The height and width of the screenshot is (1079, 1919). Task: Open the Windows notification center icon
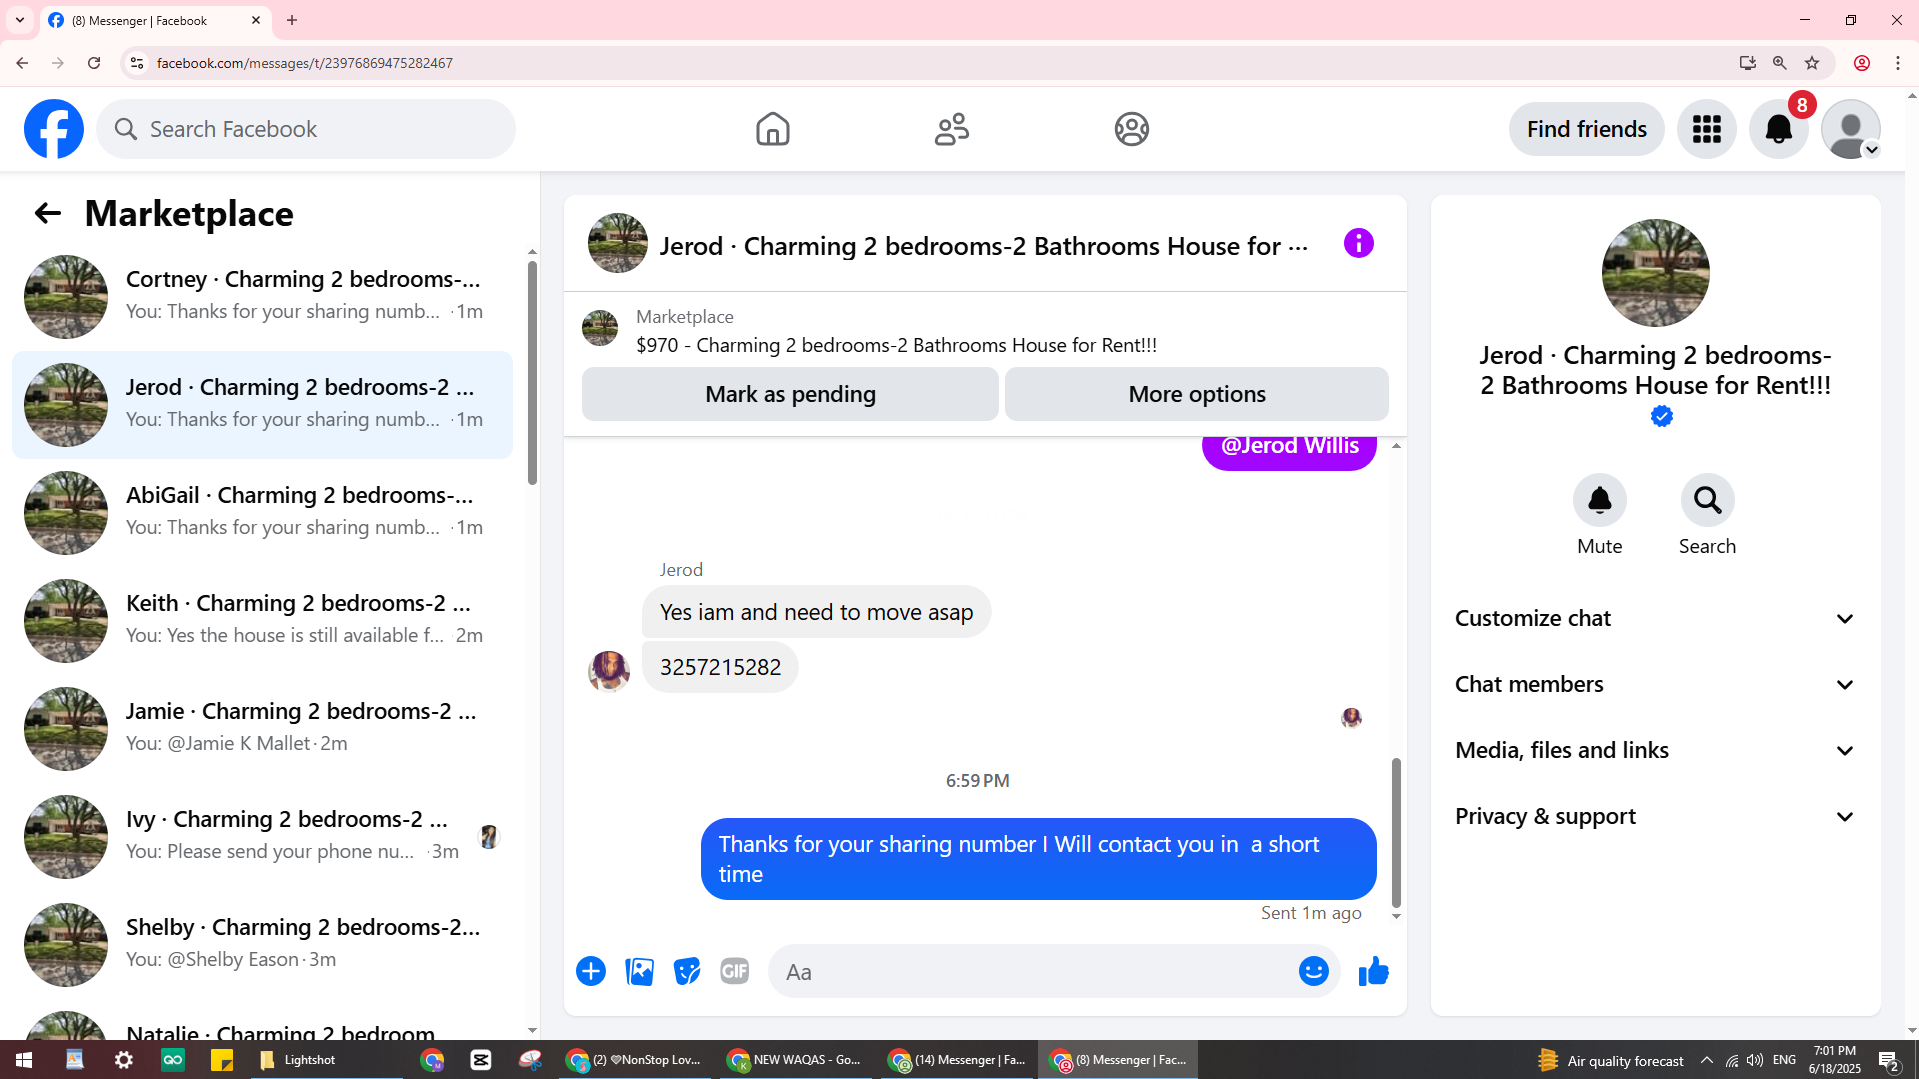pos(1889,1060)
